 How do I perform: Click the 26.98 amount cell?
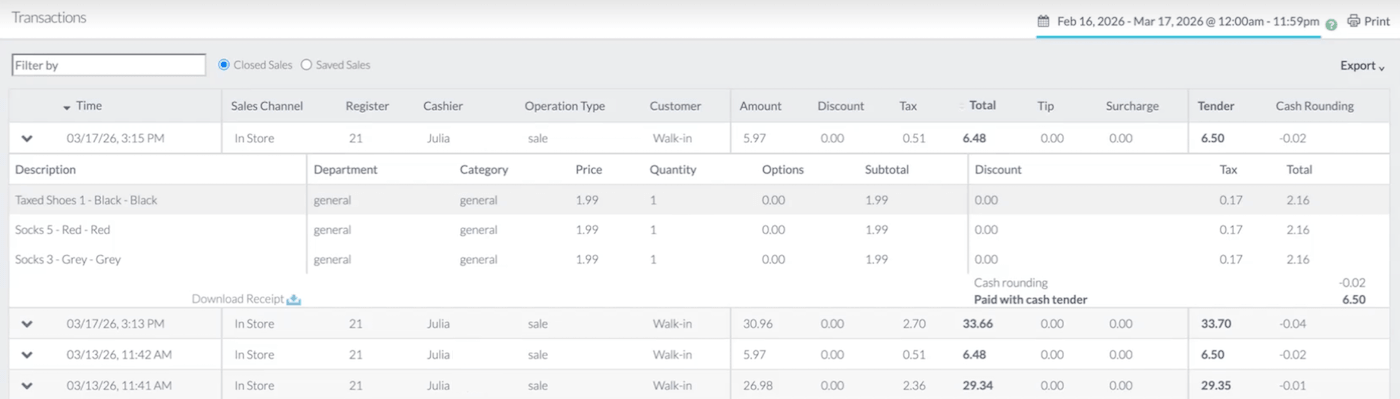(x=758, y=386)
